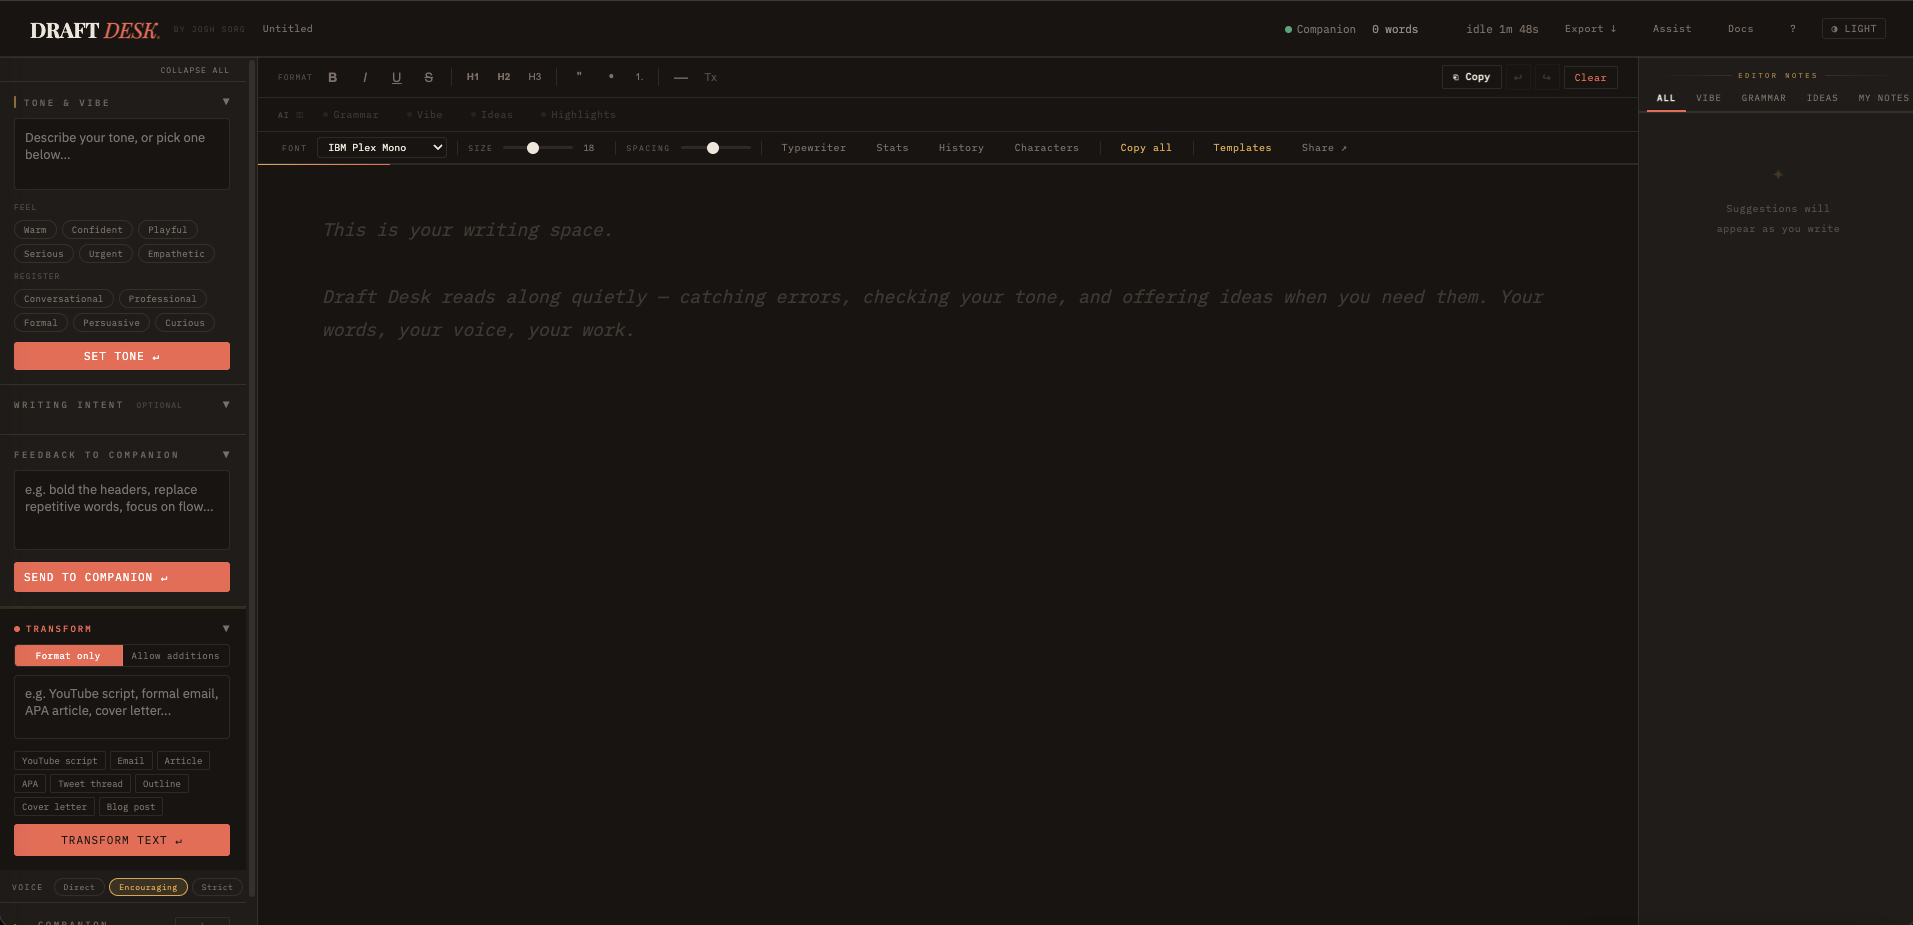Image resolution: width=1913 pixels, height=925 pixels.
Task: Click the Clear button
Action: click(1590, 77)
